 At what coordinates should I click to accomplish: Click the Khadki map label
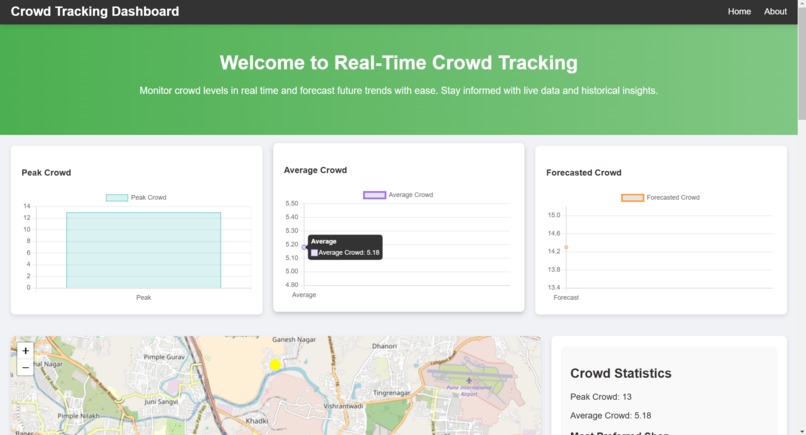[x=257, y=421]
